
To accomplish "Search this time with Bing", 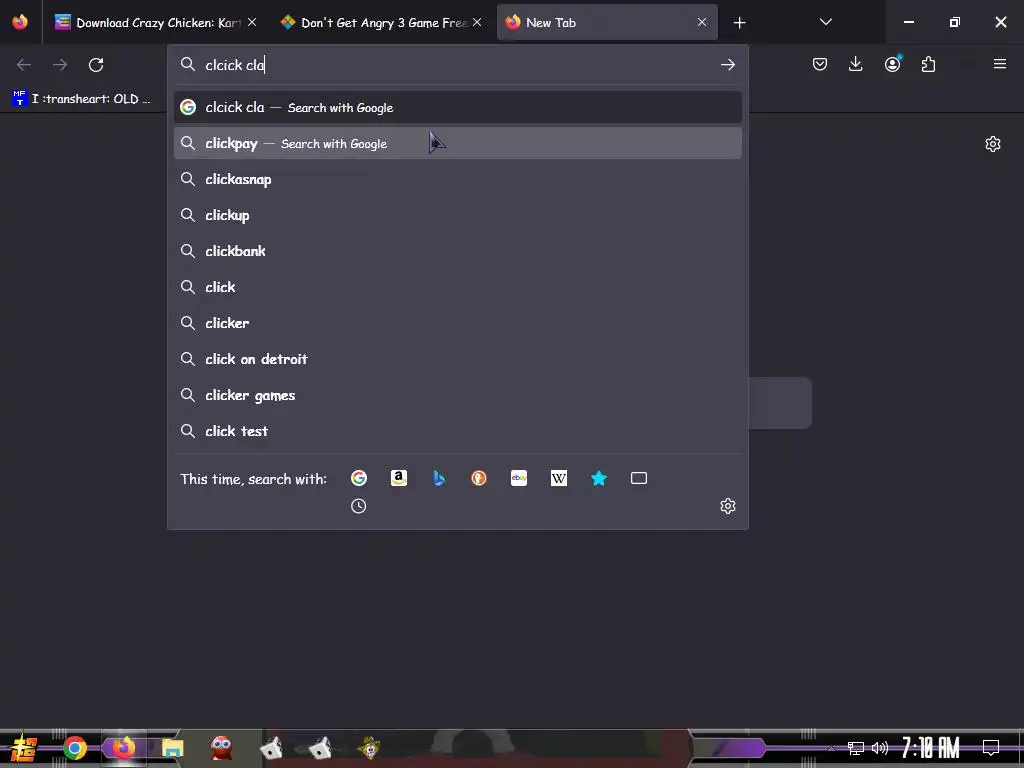I will (x=439, y=478).
